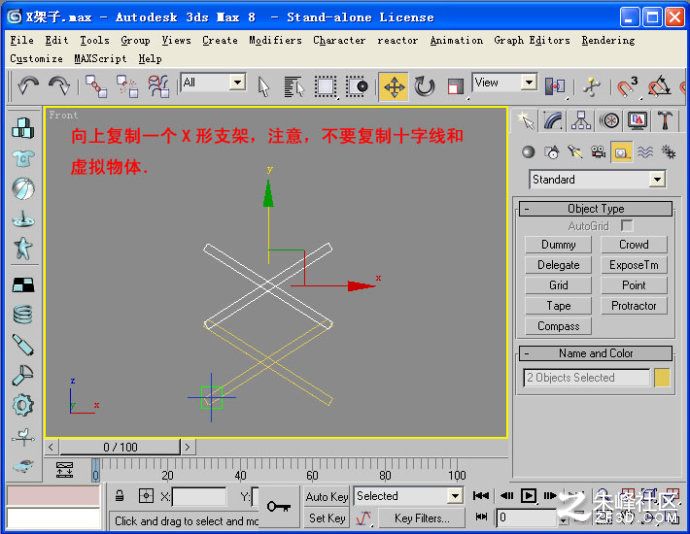690x534 pixels.
Task: Click the Dummy helper button
Action: coord(558,245)
